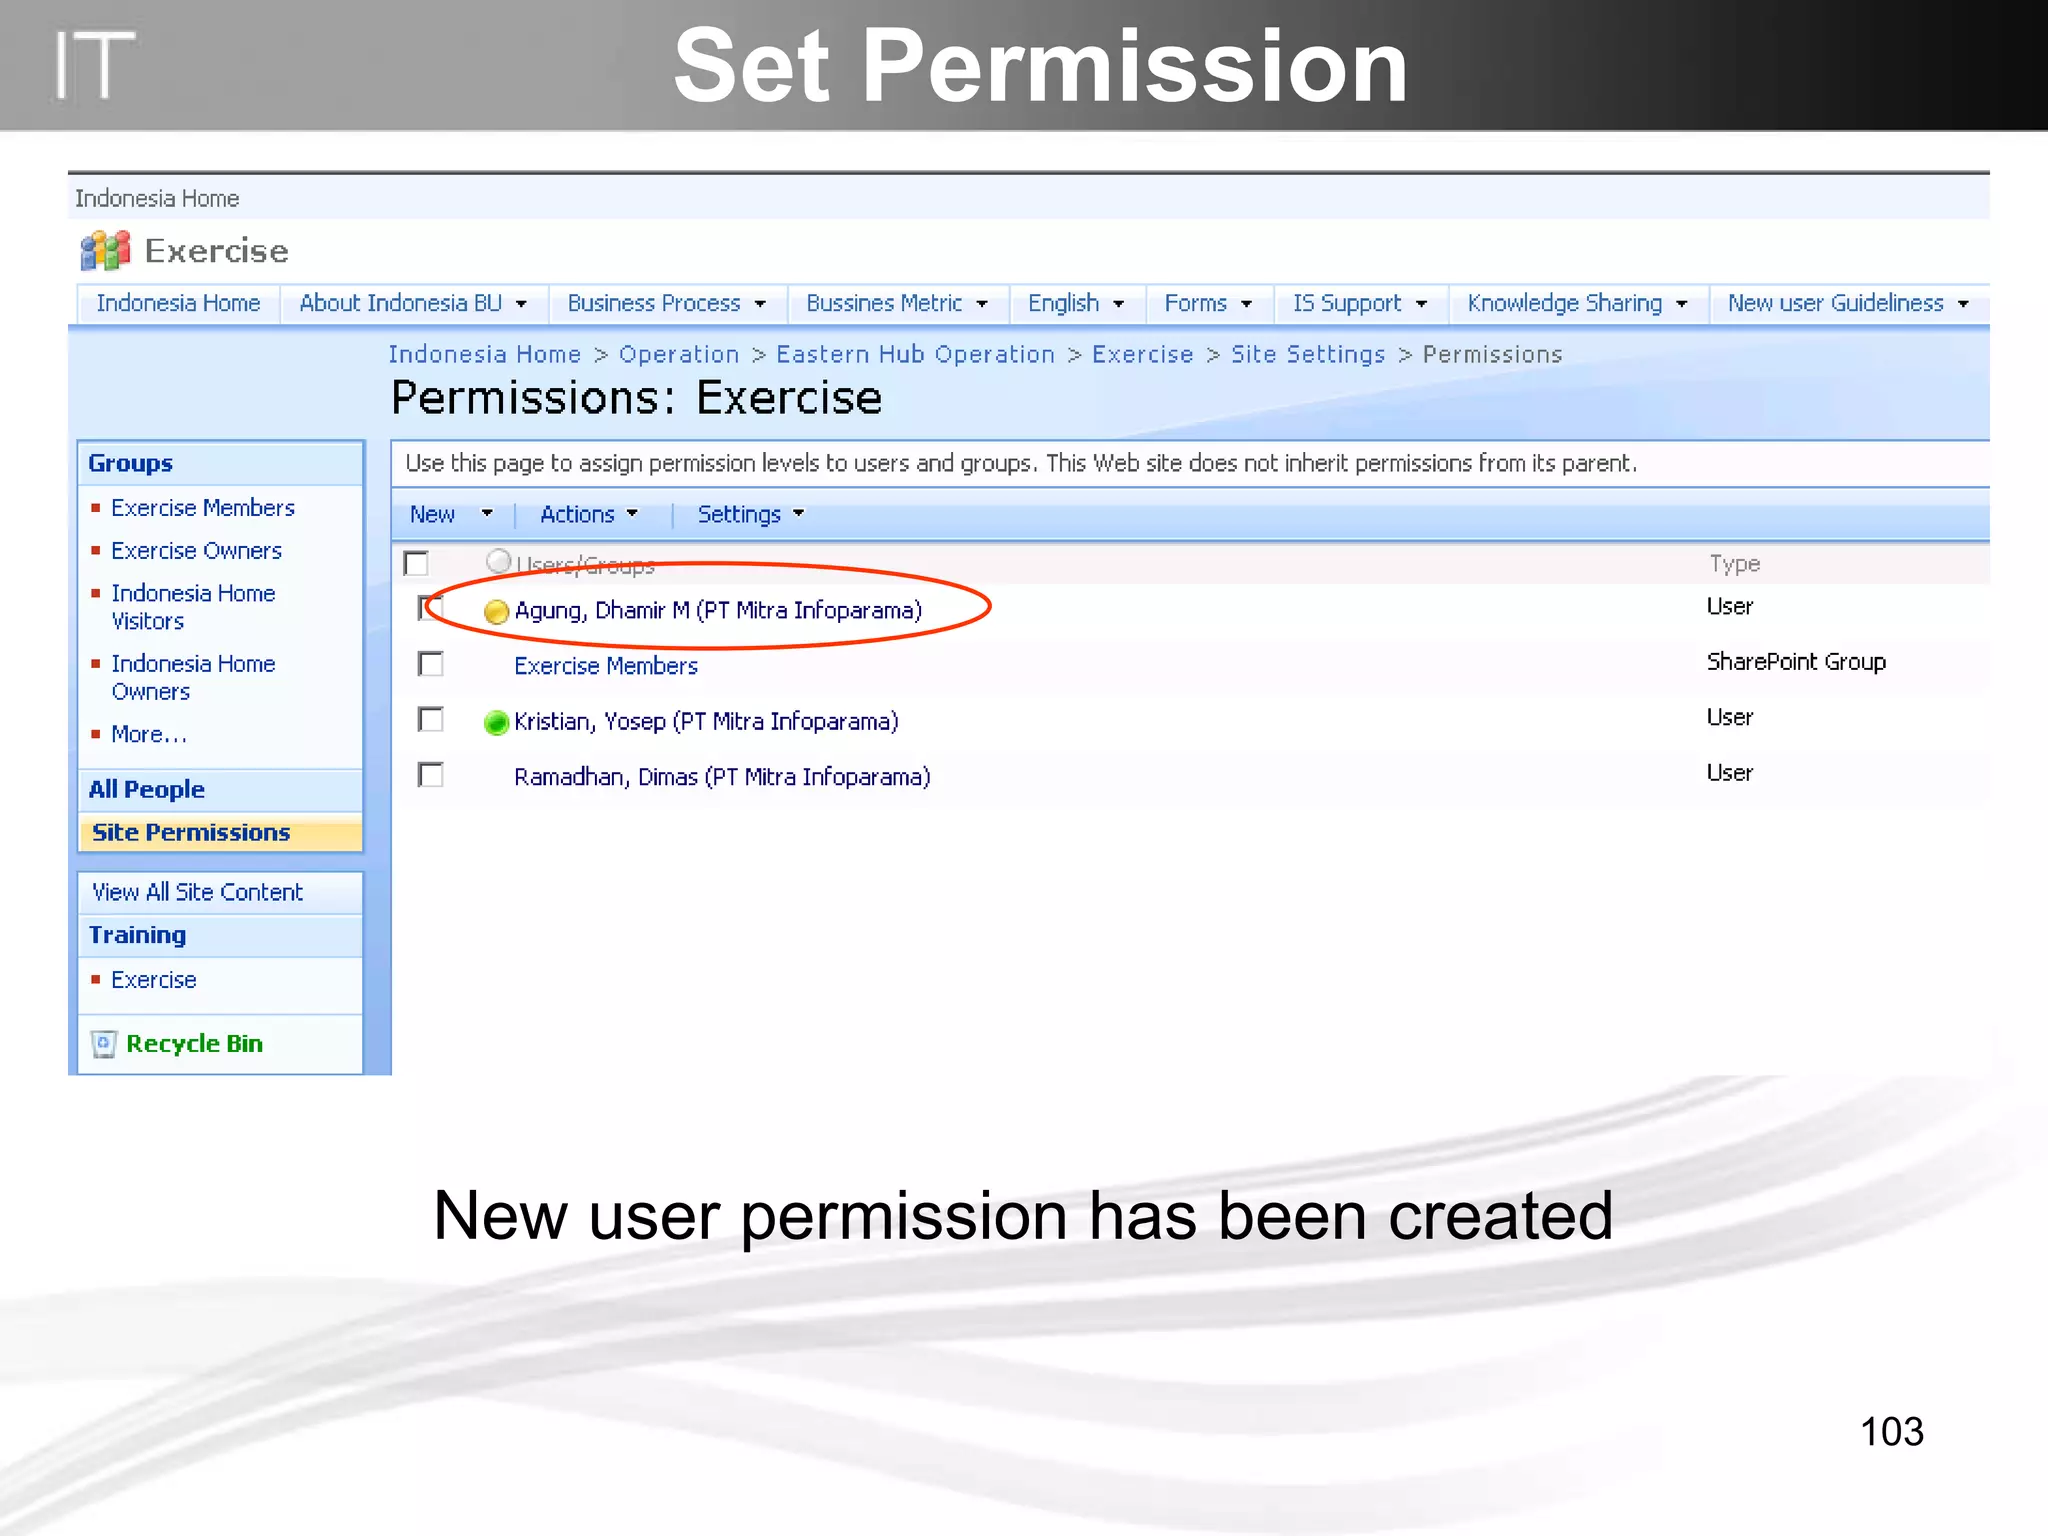Click Site Settings breadcrumb link
This screenshot has width=2048, height=1536.
[x=1308, y=355]
